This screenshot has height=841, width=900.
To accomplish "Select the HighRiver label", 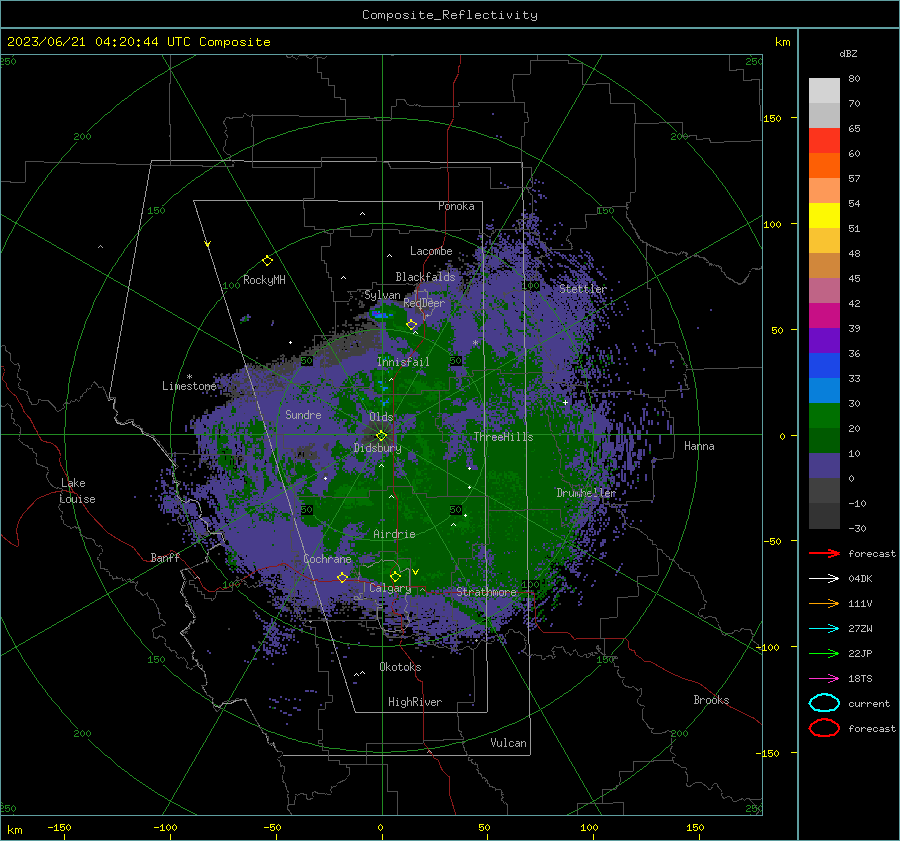I will coord(415,702).
